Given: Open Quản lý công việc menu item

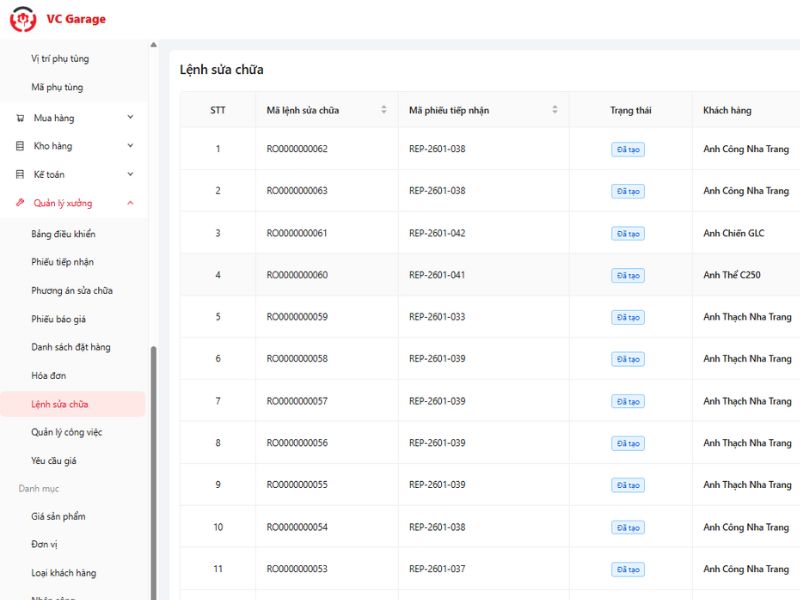Looking at the screenshot, I should [66, 432].
